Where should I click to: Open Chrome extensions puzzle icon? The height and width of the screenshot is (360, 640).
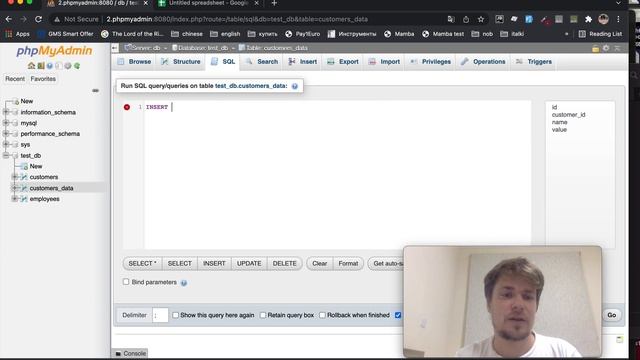[588, 19]
